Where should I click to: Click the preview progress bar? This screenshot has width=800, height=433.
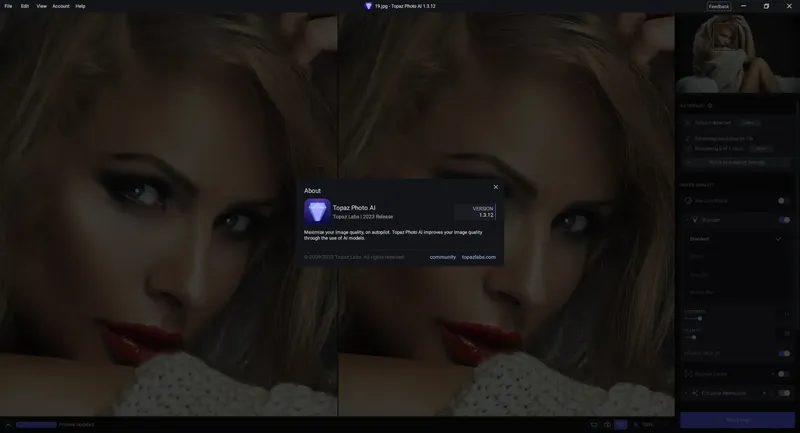click(36, 424)
